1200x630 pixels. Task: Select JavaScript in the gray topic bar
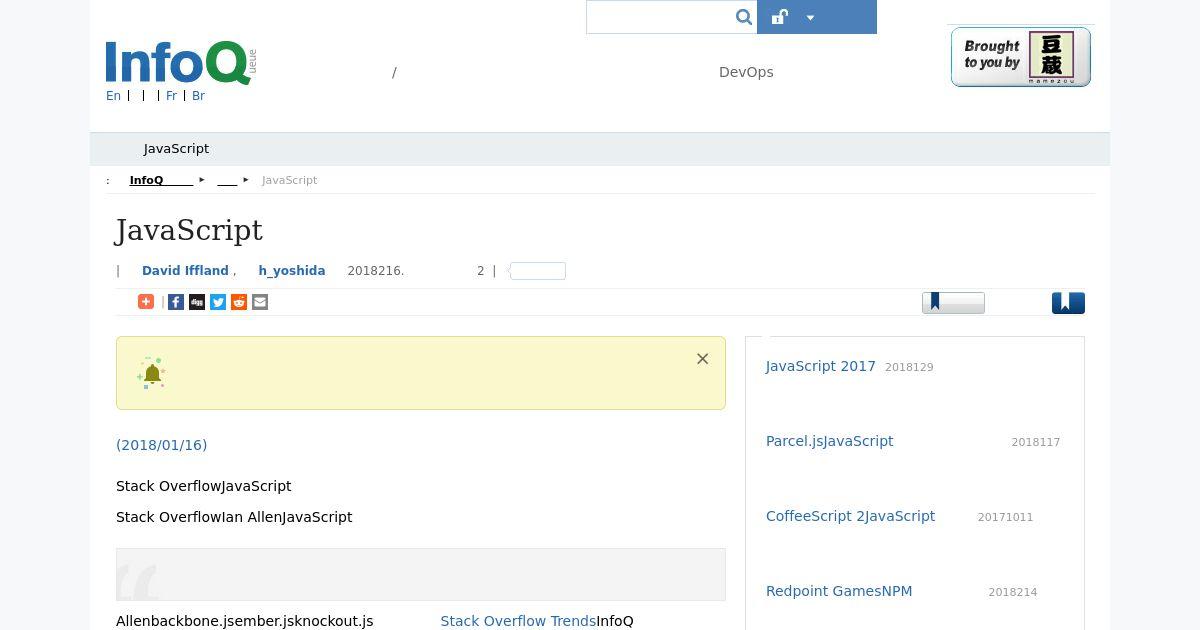(x=176, y=149)
